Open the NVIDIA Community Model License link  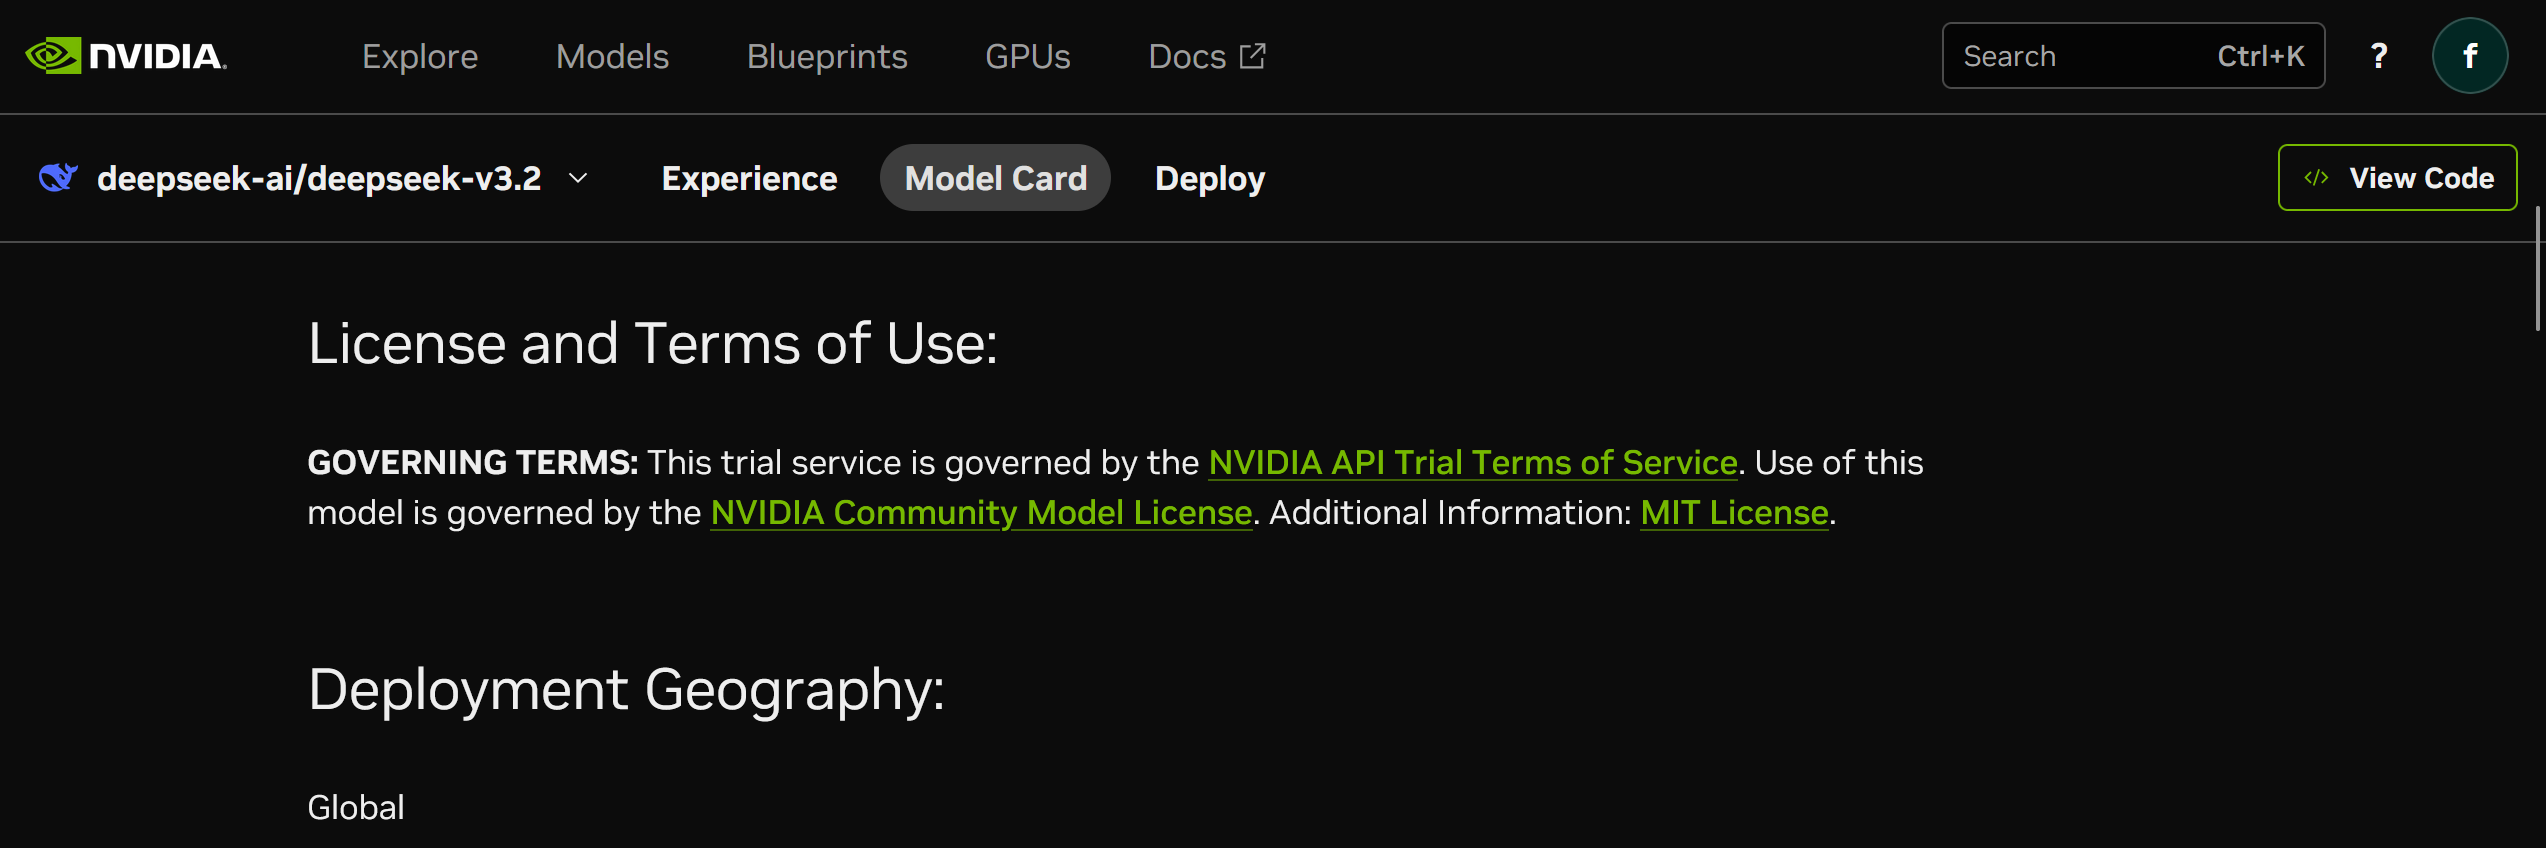point(981,512)
